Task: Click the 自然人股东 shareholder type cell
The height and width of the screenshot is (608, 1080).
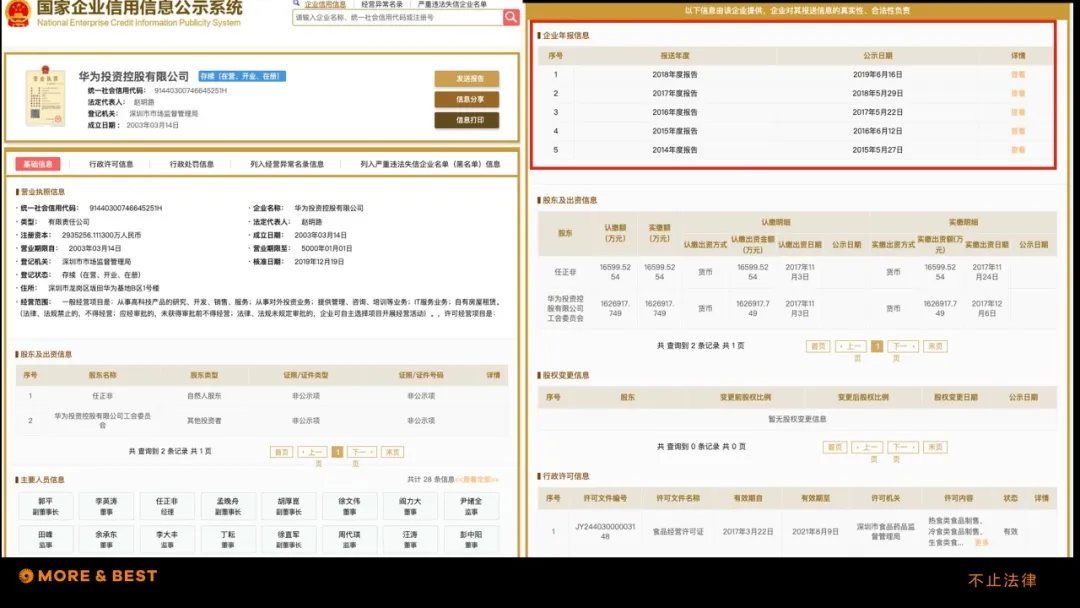Action: pos(204,396)
